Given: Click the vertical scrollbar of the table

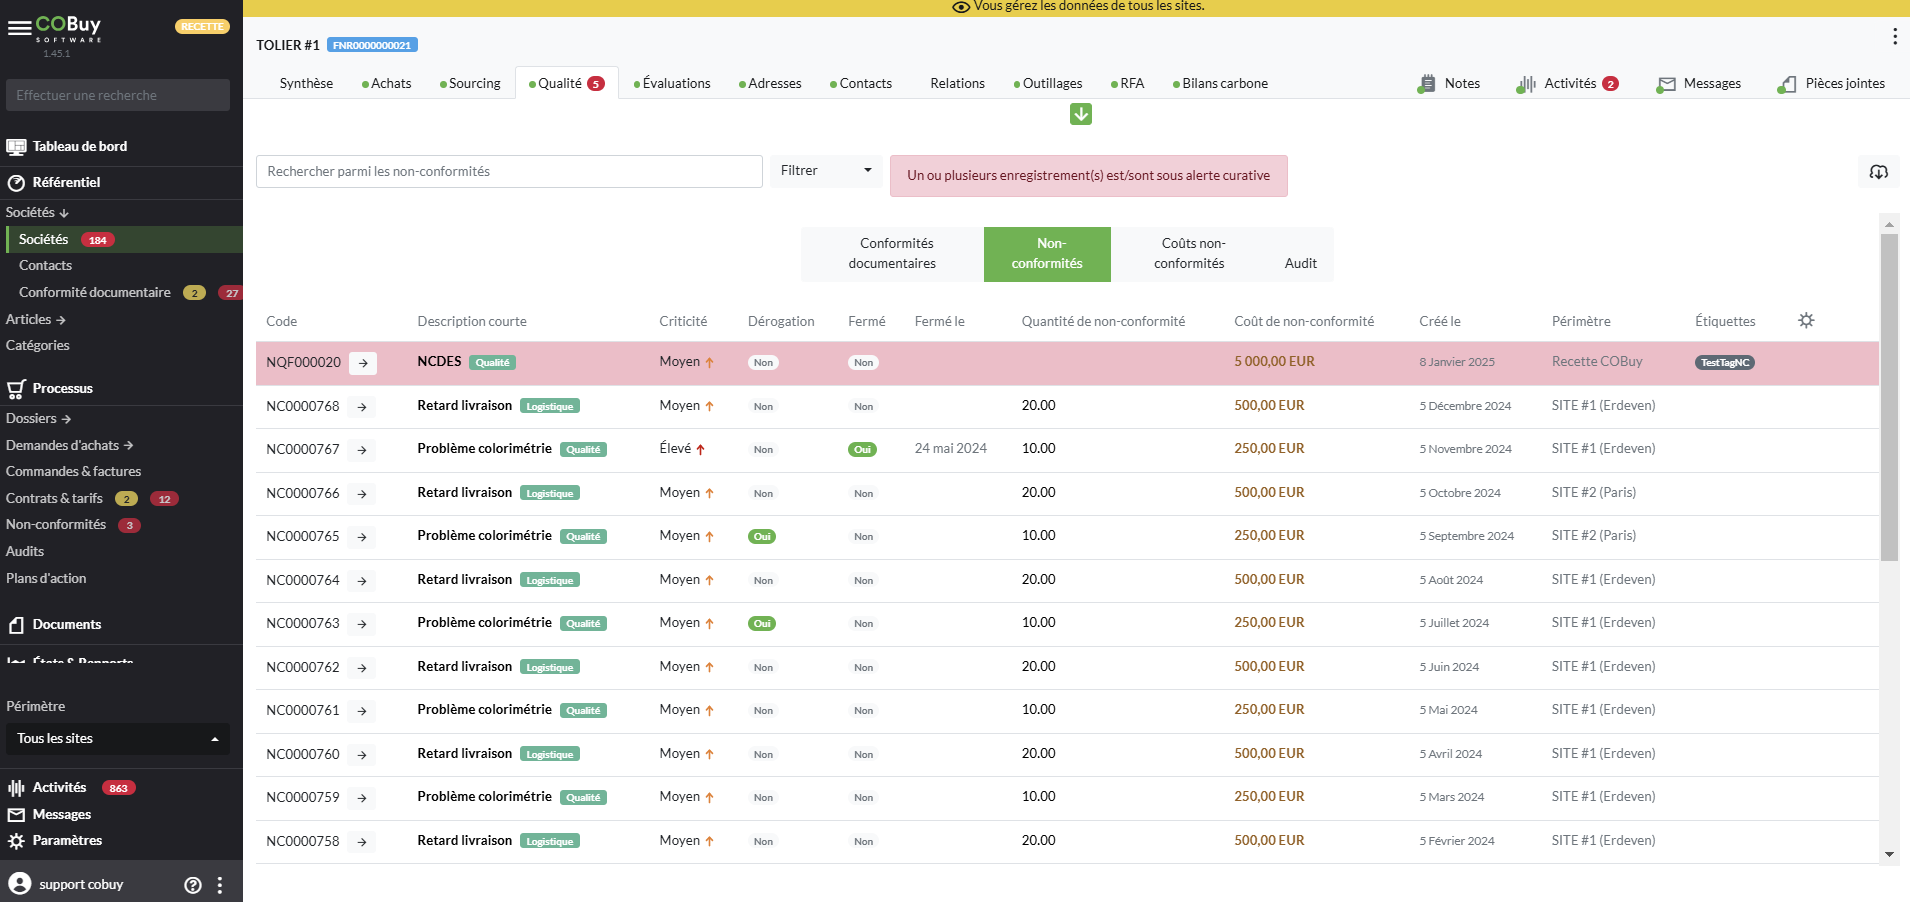Looking at the screenshot, I should point(1889,397).
